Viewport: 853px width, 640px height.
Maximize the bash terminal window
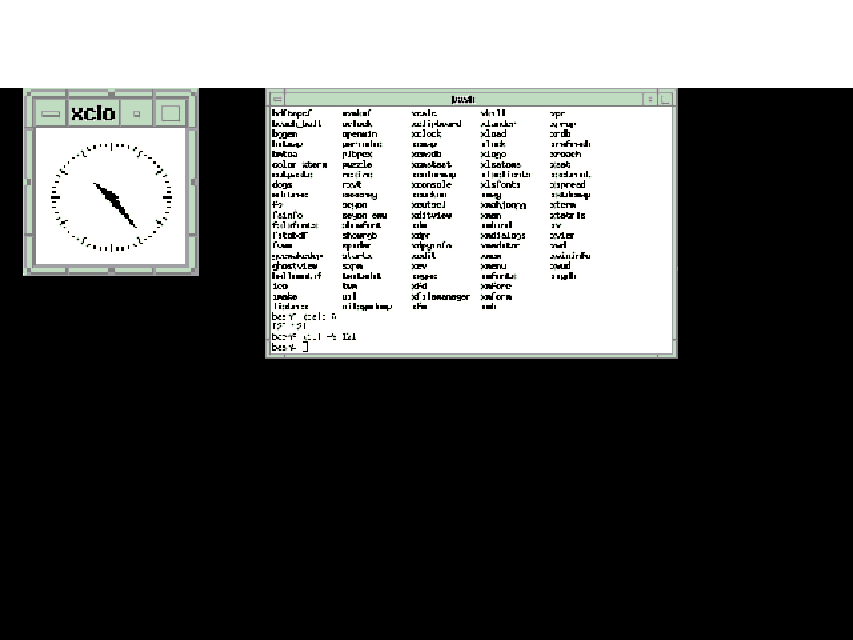(x=666, y=99)
